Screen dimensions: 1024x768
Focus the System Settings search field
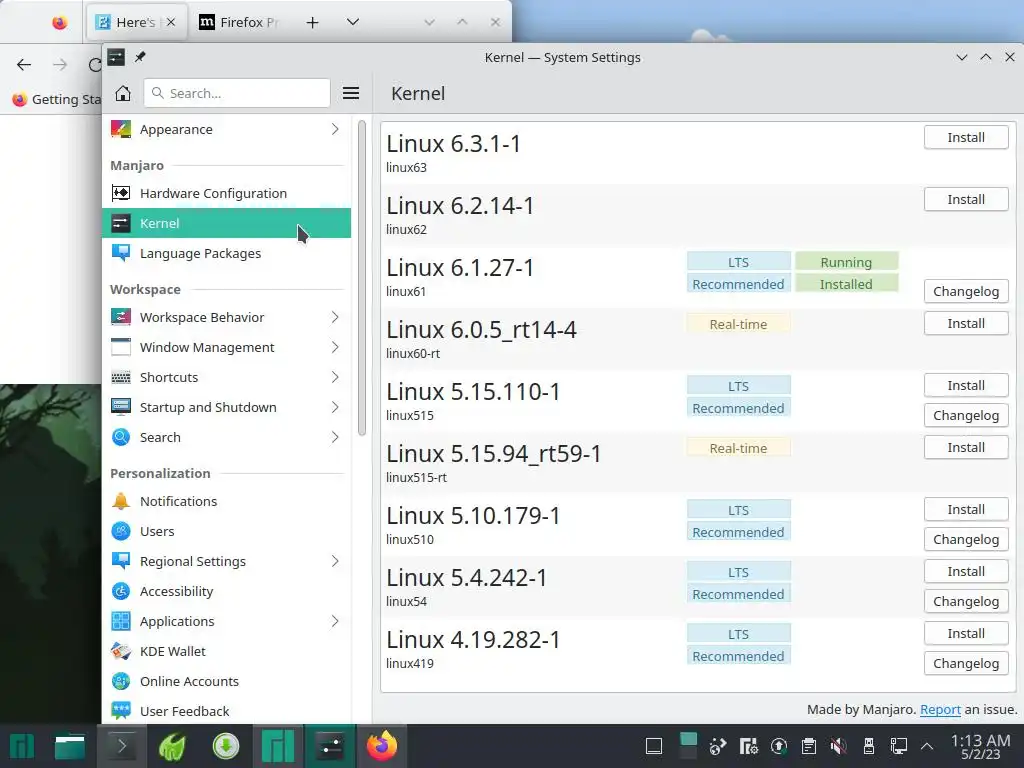pos(236,93)
